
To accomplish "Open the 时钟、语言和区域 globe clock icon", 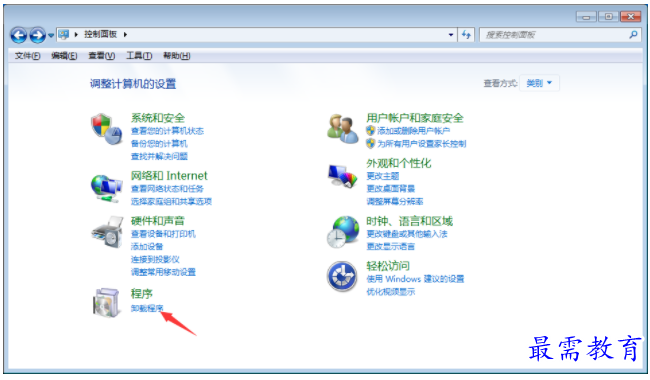I will (343, 232).
